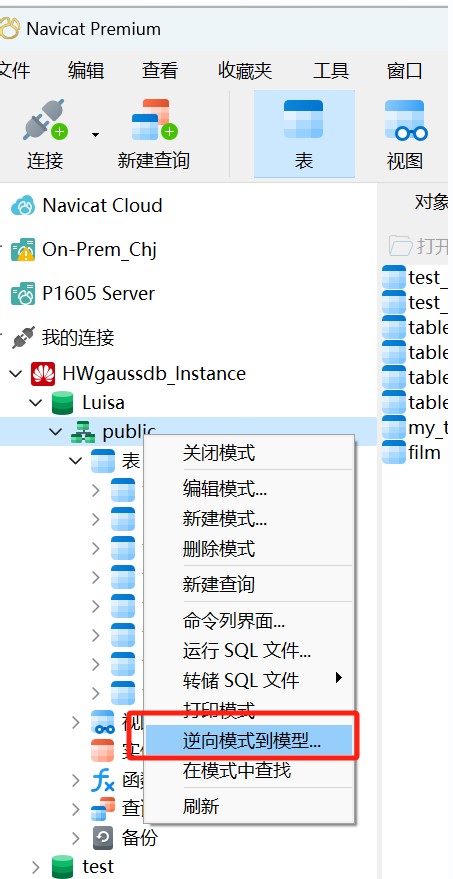453x879 pixels.
Task: Click the Navicat Cloud icon
Action: click(23, 206)
